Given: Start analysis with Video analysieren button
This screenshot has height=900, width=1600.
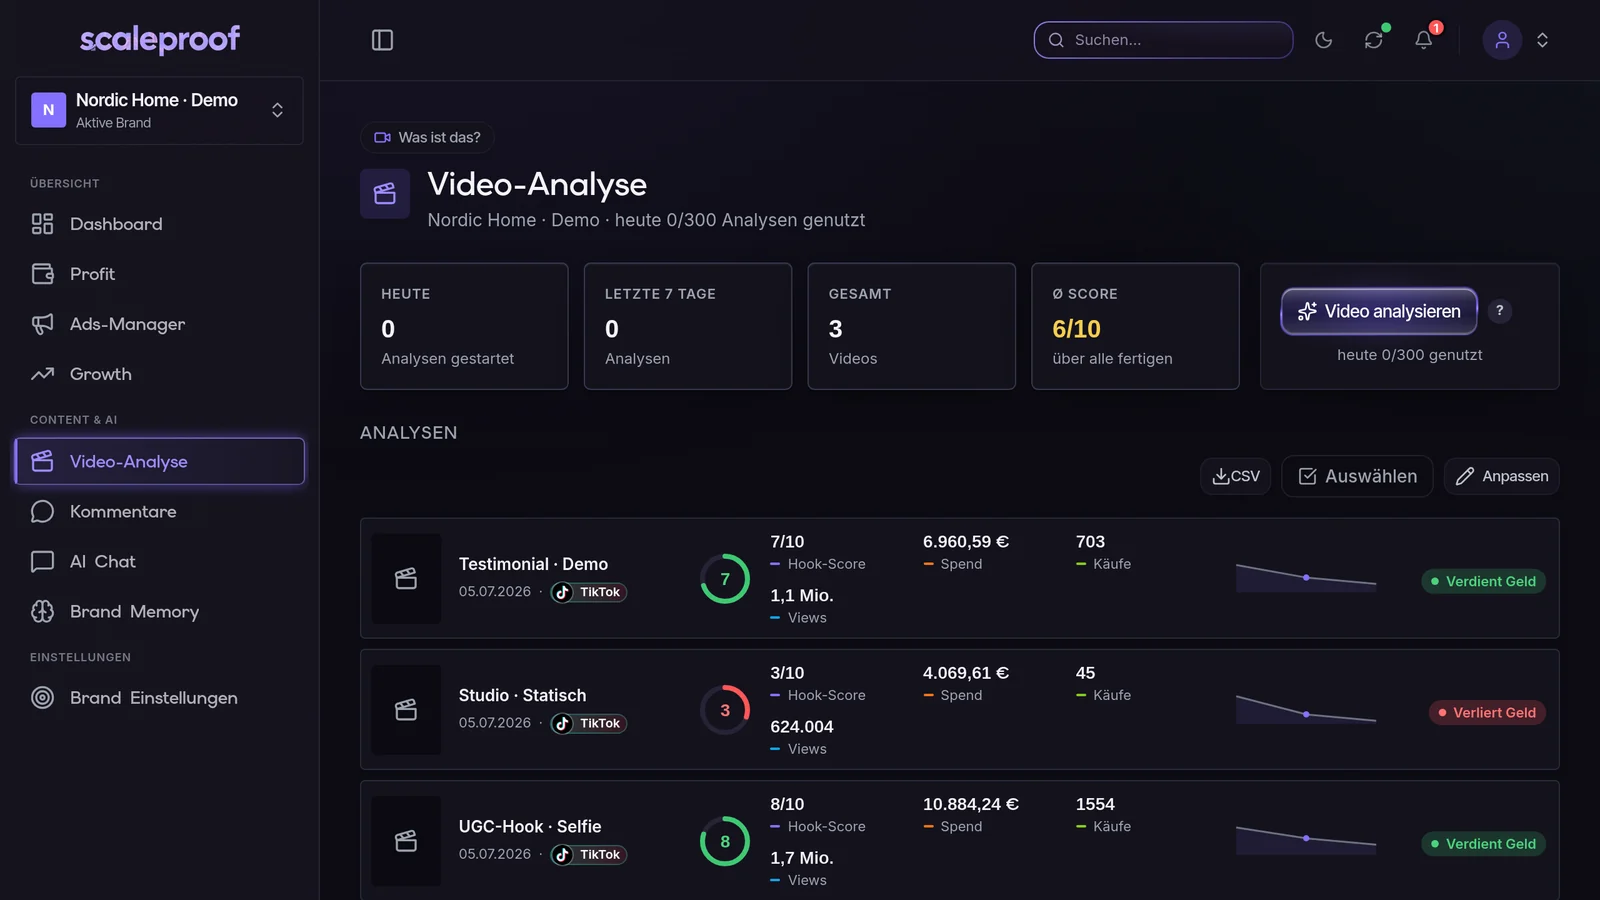Looking at the screenshot, I should 1379,311.
